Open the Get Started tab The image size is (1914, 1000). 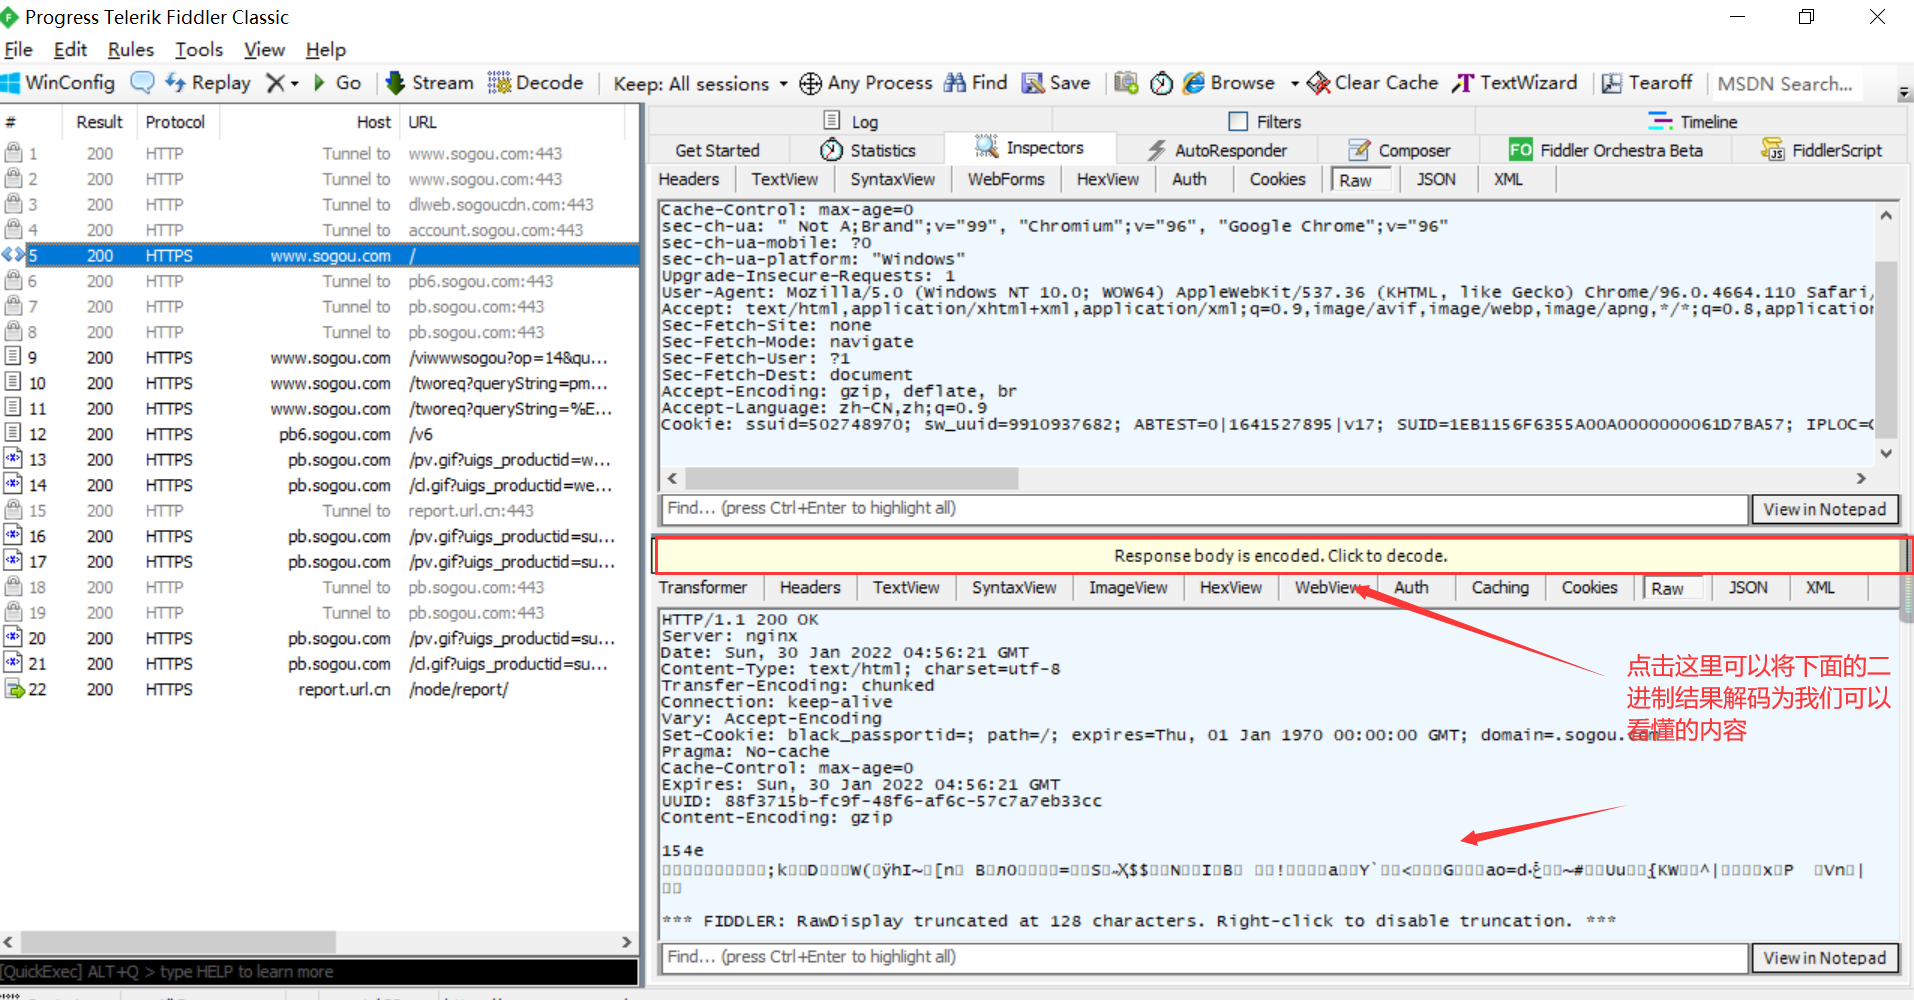tap(717, 150)
